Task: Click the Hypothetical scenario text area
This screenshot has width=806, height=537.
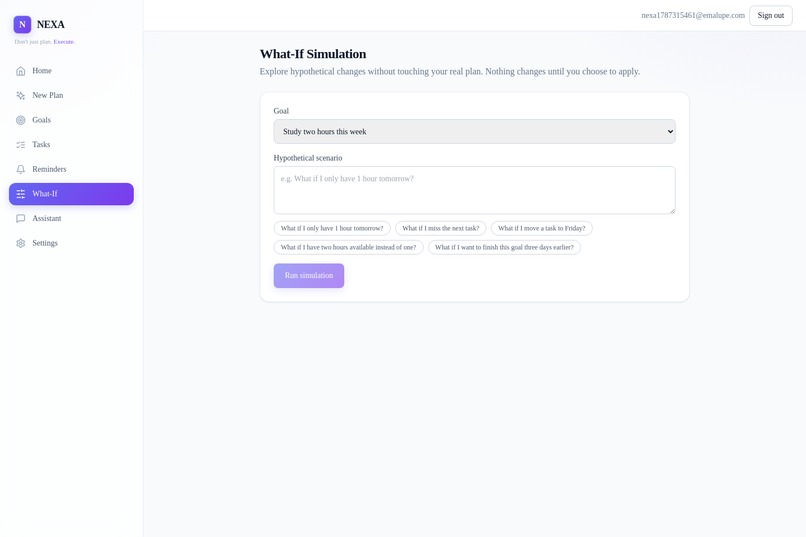Action: click(x=474, y=190)
